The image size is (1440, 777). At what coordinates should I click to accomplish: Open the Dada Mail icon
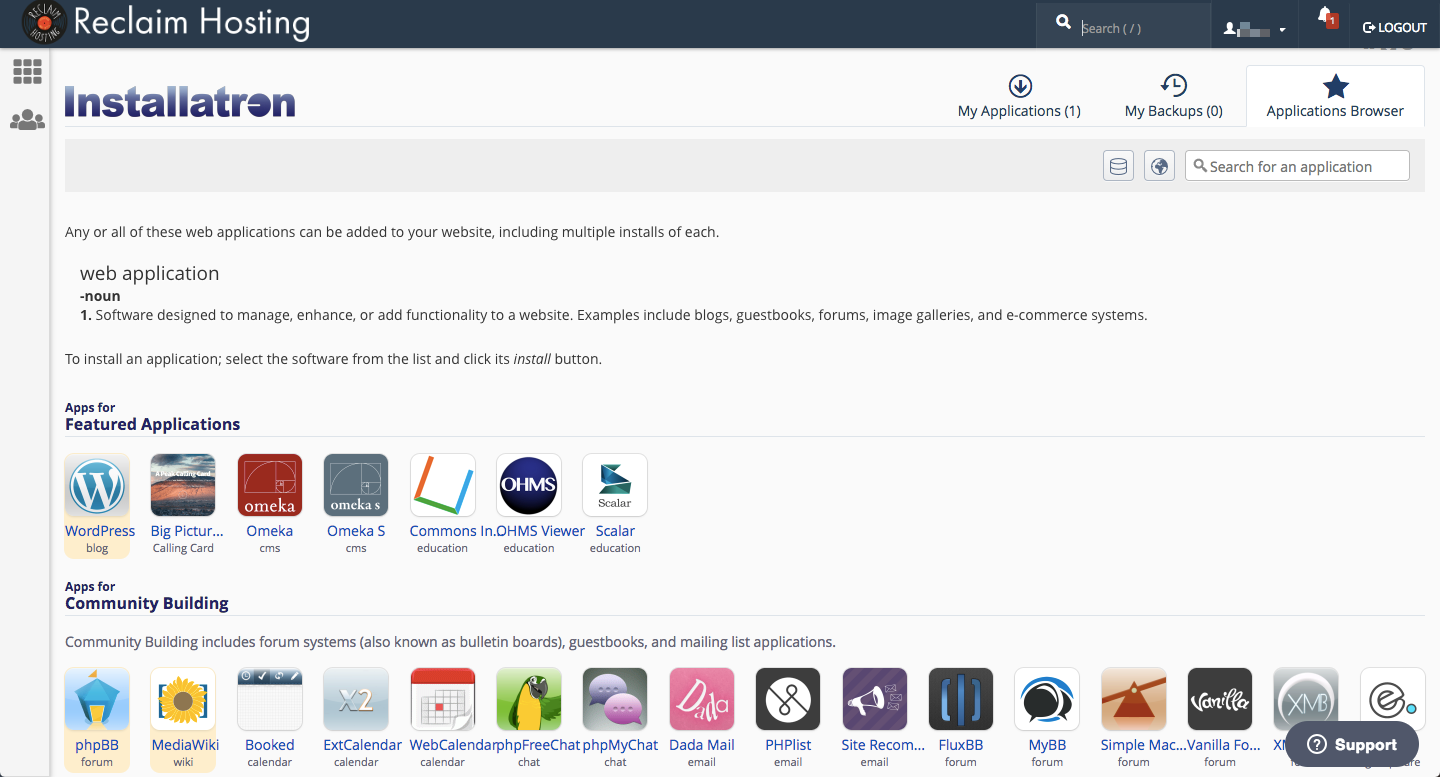click(702, 700)
